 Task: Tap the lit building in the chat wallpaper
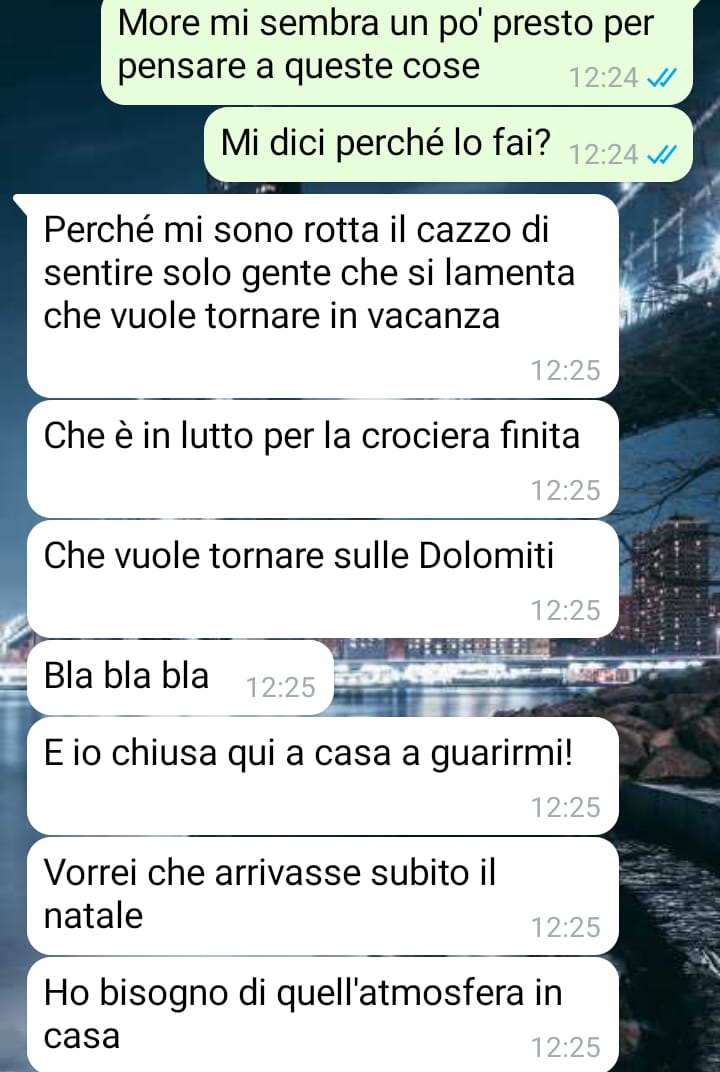pos(671,585)
